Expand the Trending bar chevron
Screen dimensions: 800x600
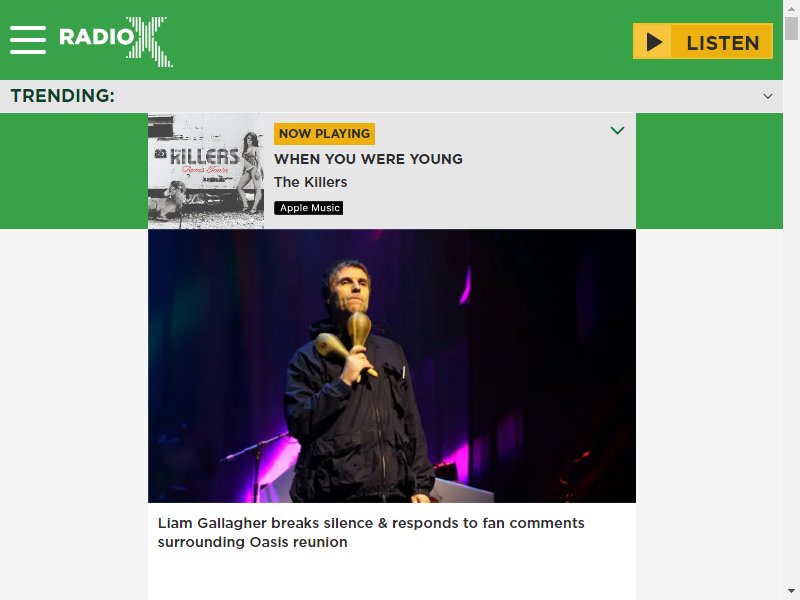point(767,96)
